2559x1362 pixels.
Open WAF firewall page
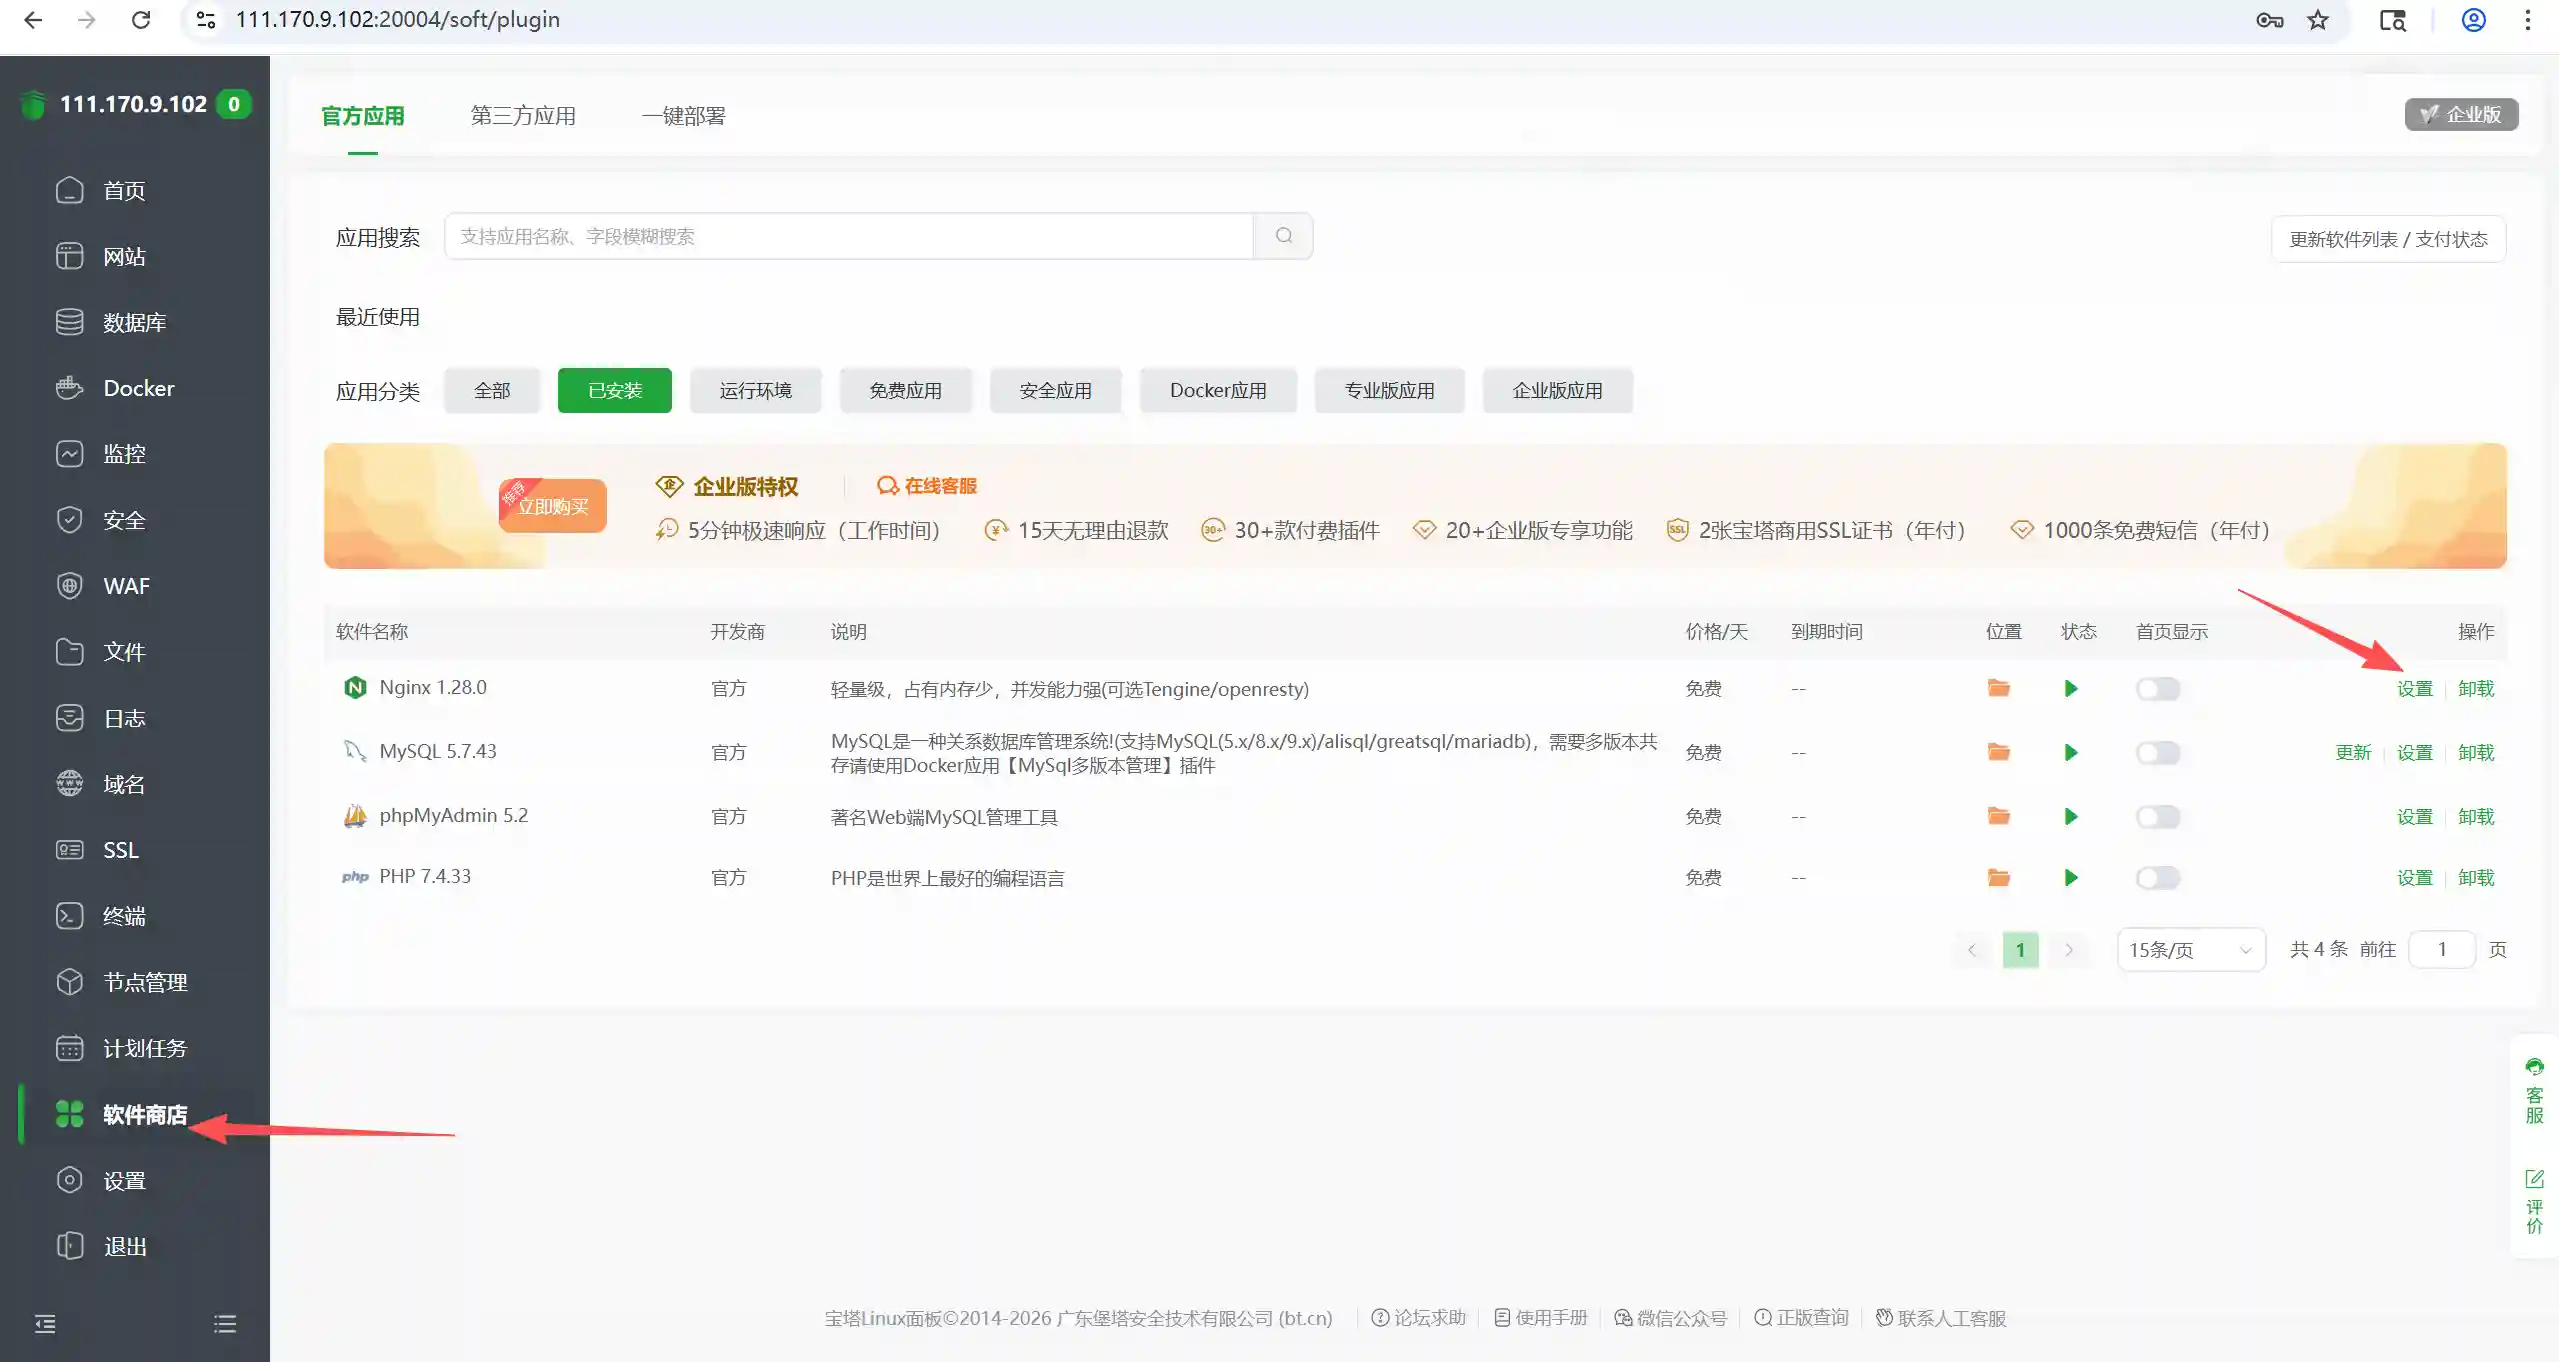click(x=126, y=586)
